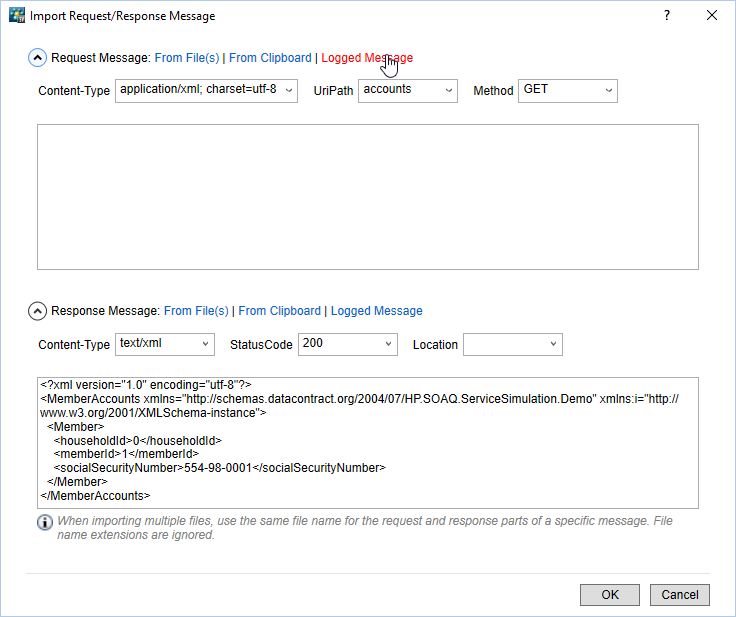Click inside the empty request message box
This screenshot has width=736, height=617.
(x=367, y=196)
